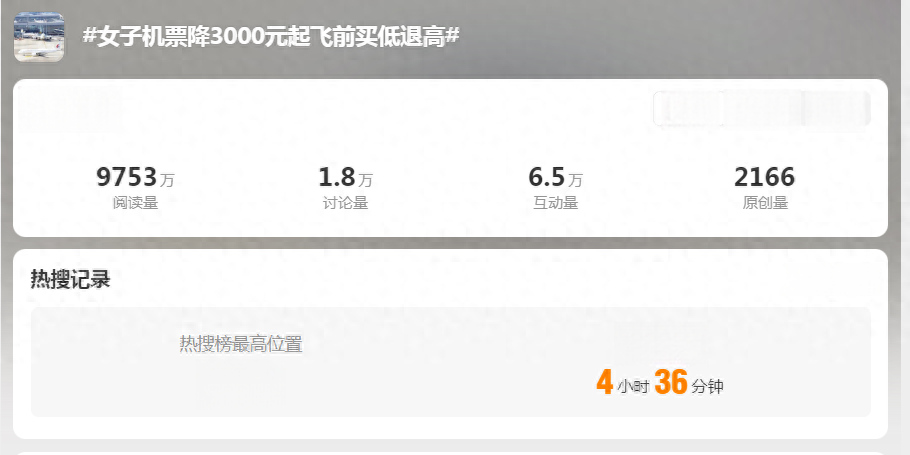
Task: Select the 6.5 interaction count number
Action: click(x=546, y=177)
